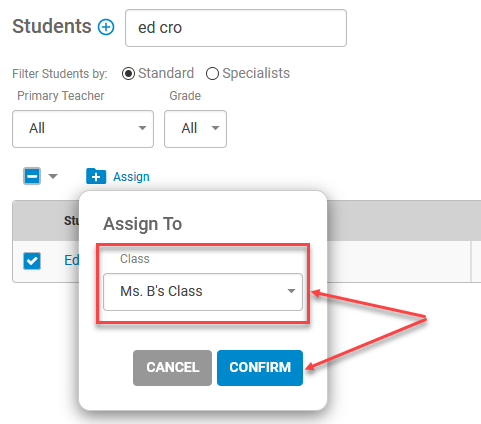Click the student search field containing ed cro
Image resolution: width=481 pixels, height=424 pixels.
click(x=236, y=28)
